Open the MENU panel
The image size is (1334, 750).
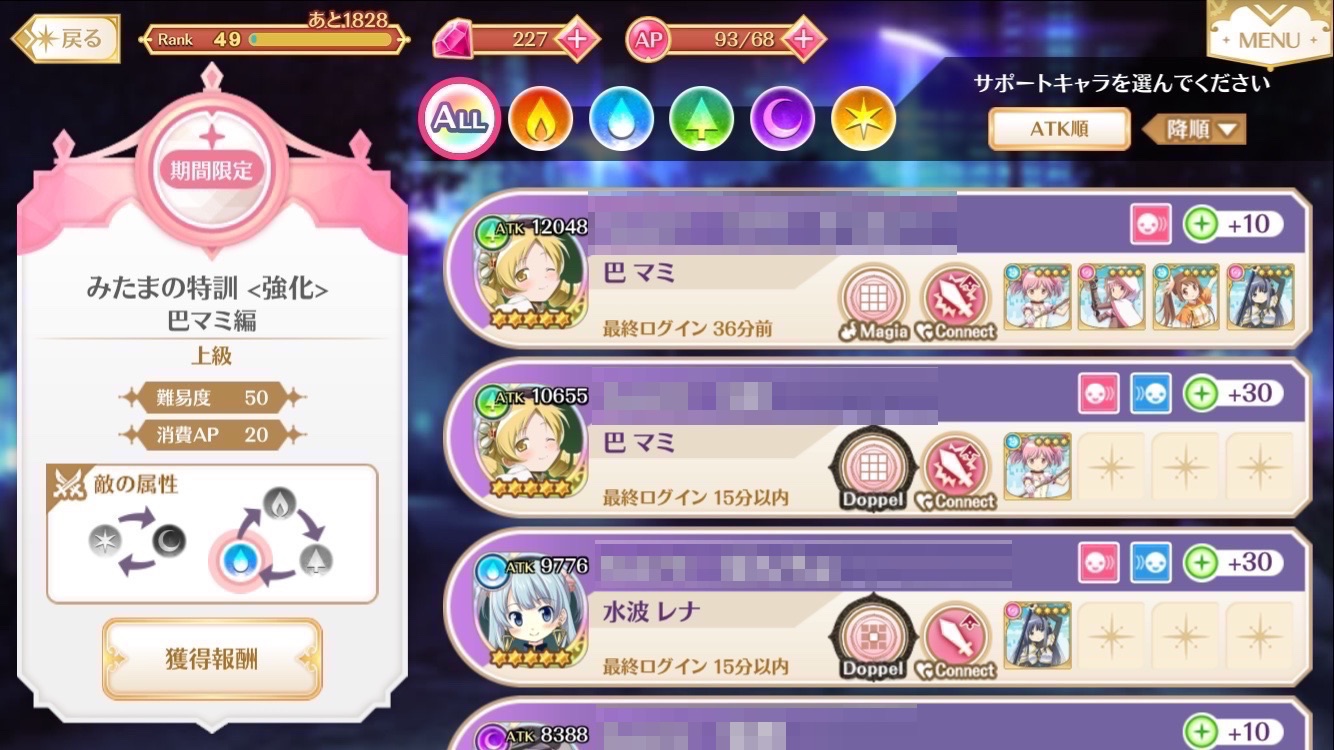(1268, 35)
